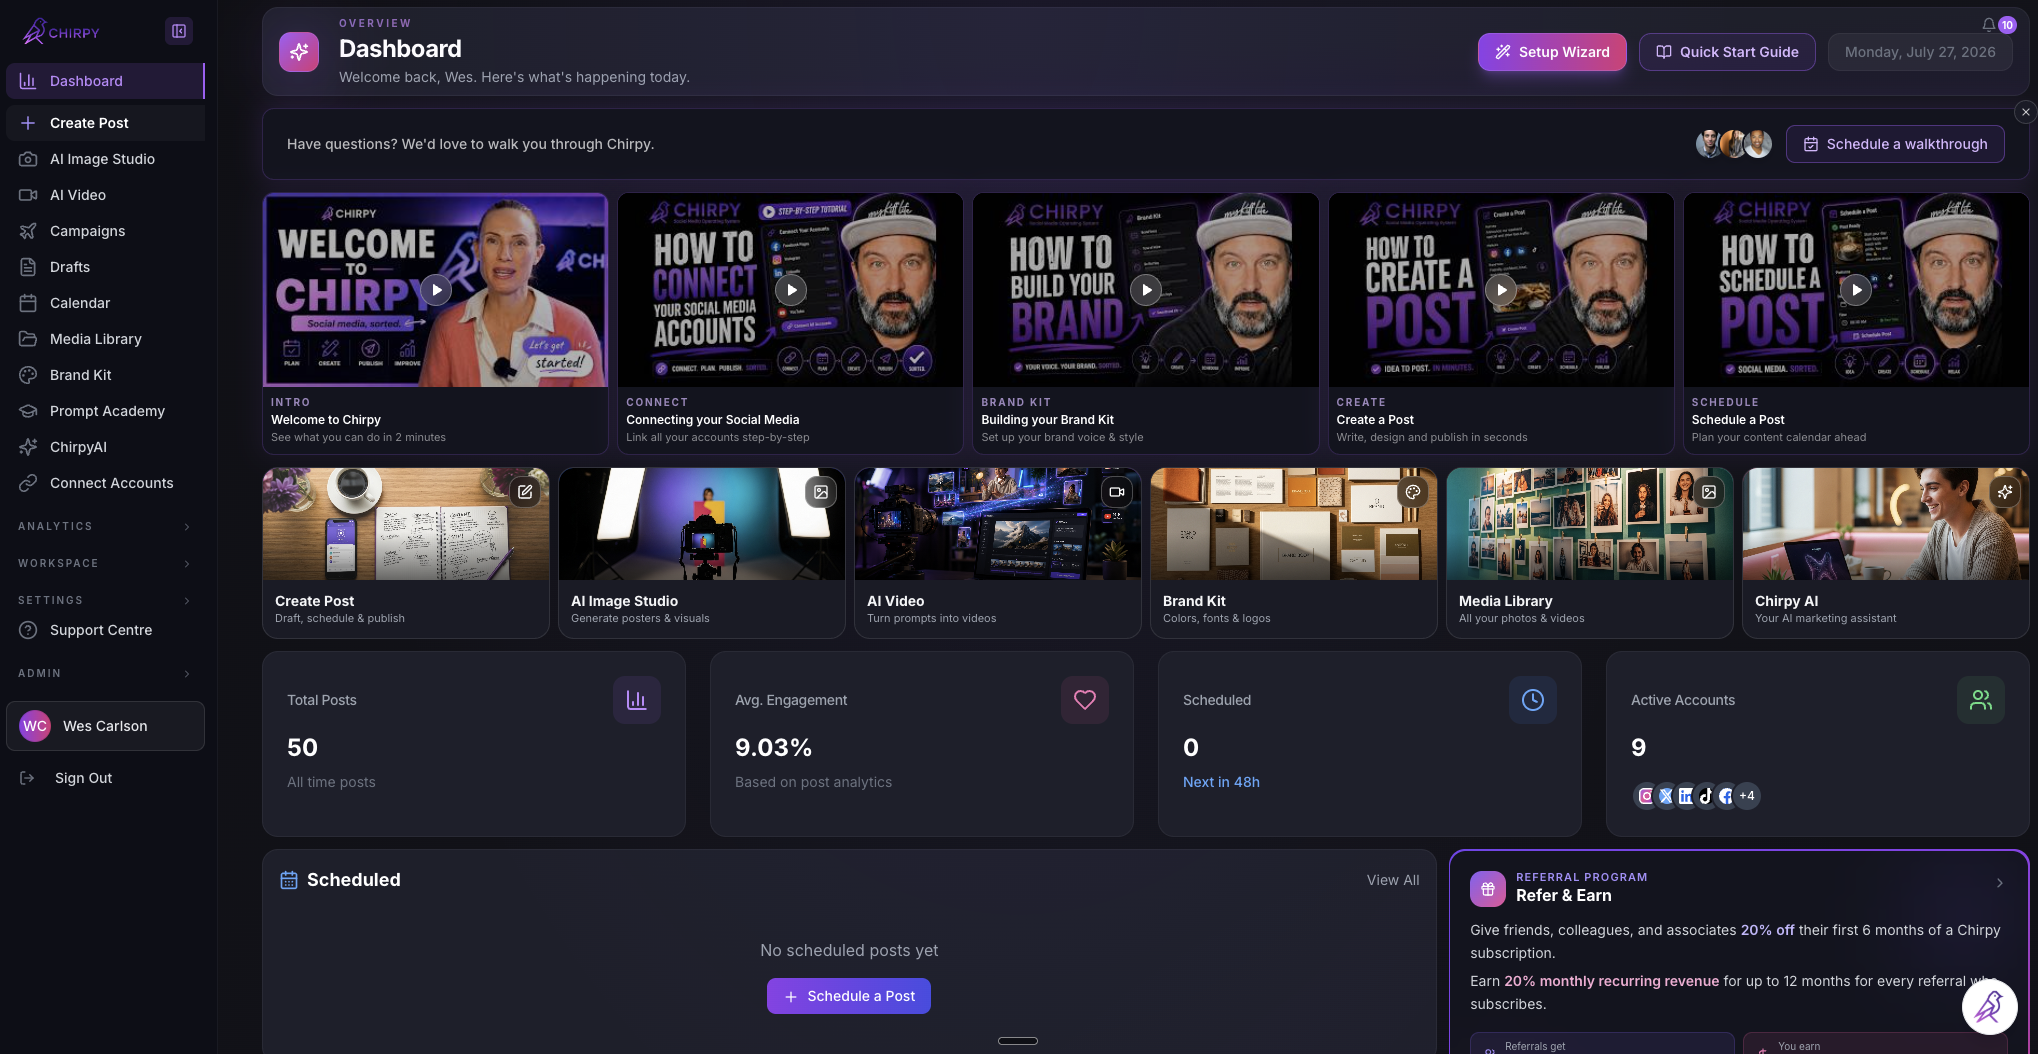Click the Instagram account avatar icon
Screen dimensions: 2038x1054
(1645, 796)
